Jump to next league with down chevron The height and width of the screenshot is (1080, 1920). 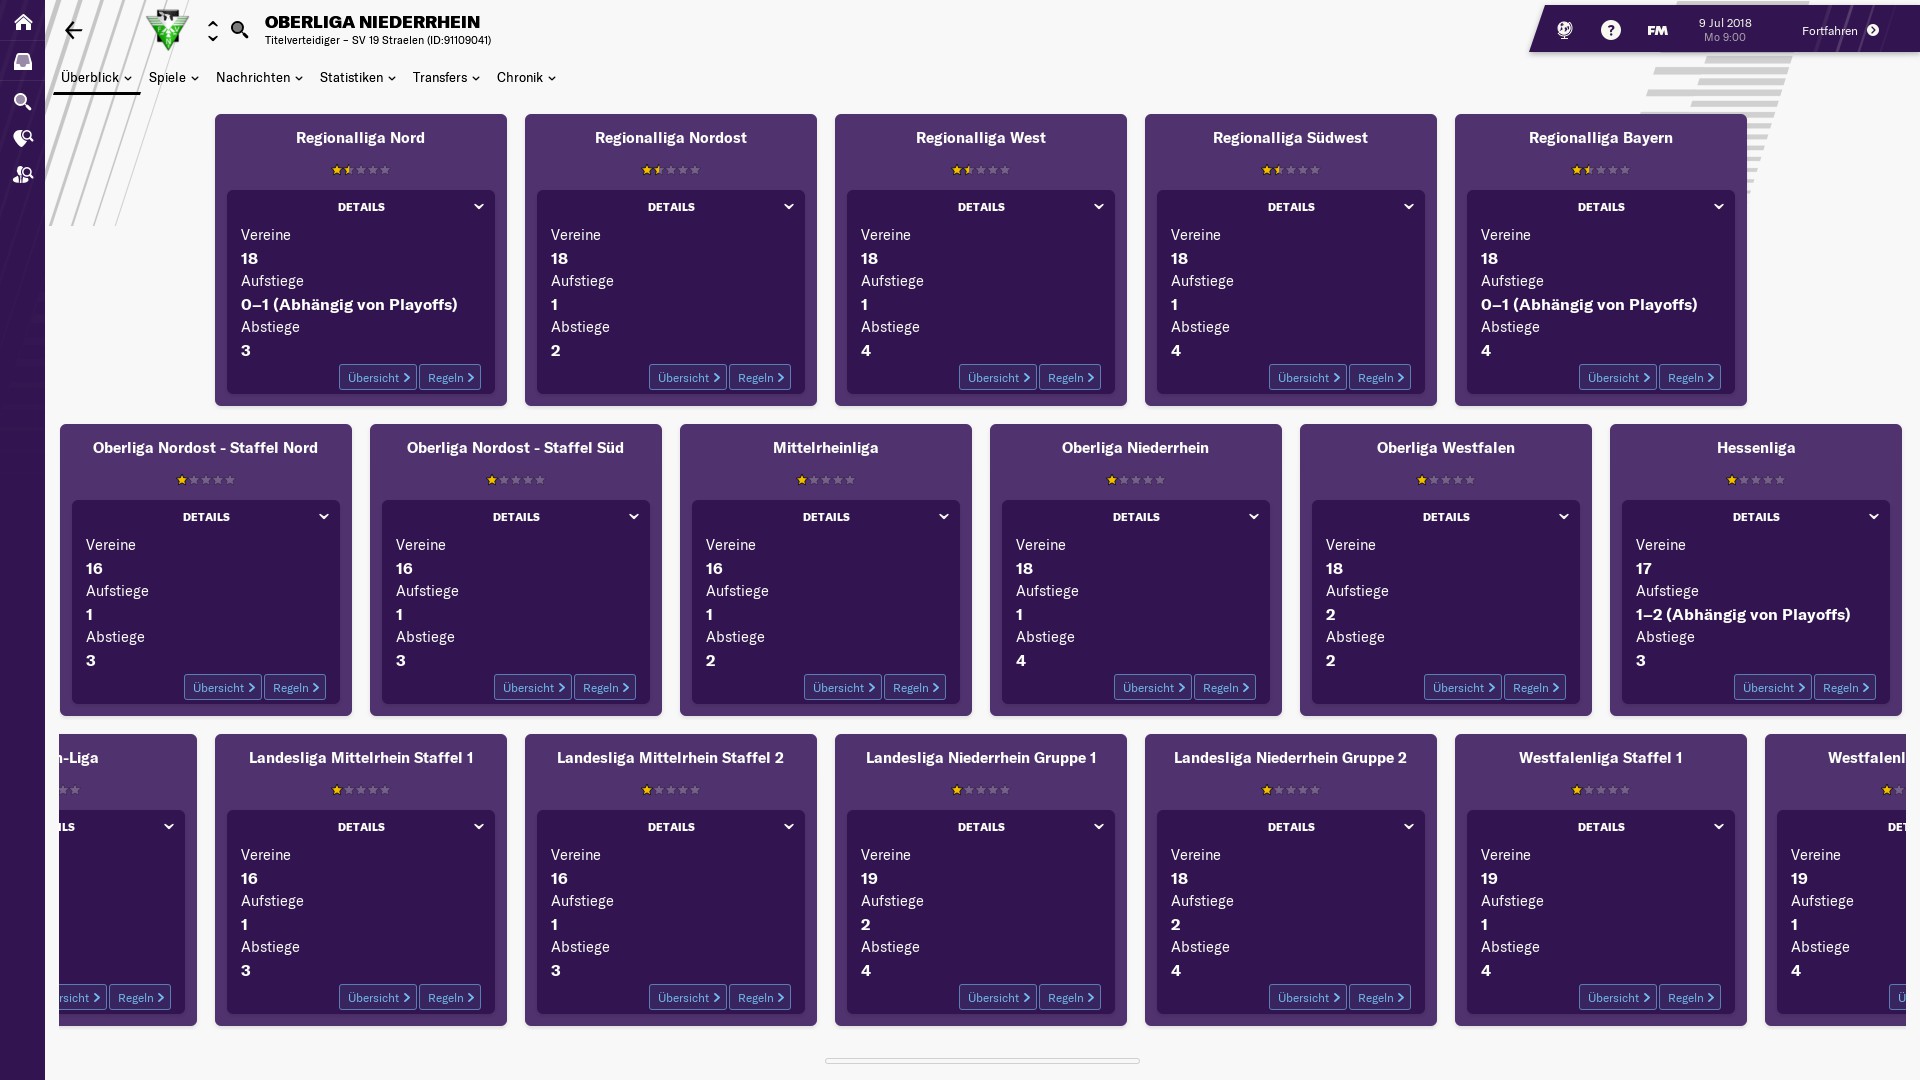click(213, 38)
